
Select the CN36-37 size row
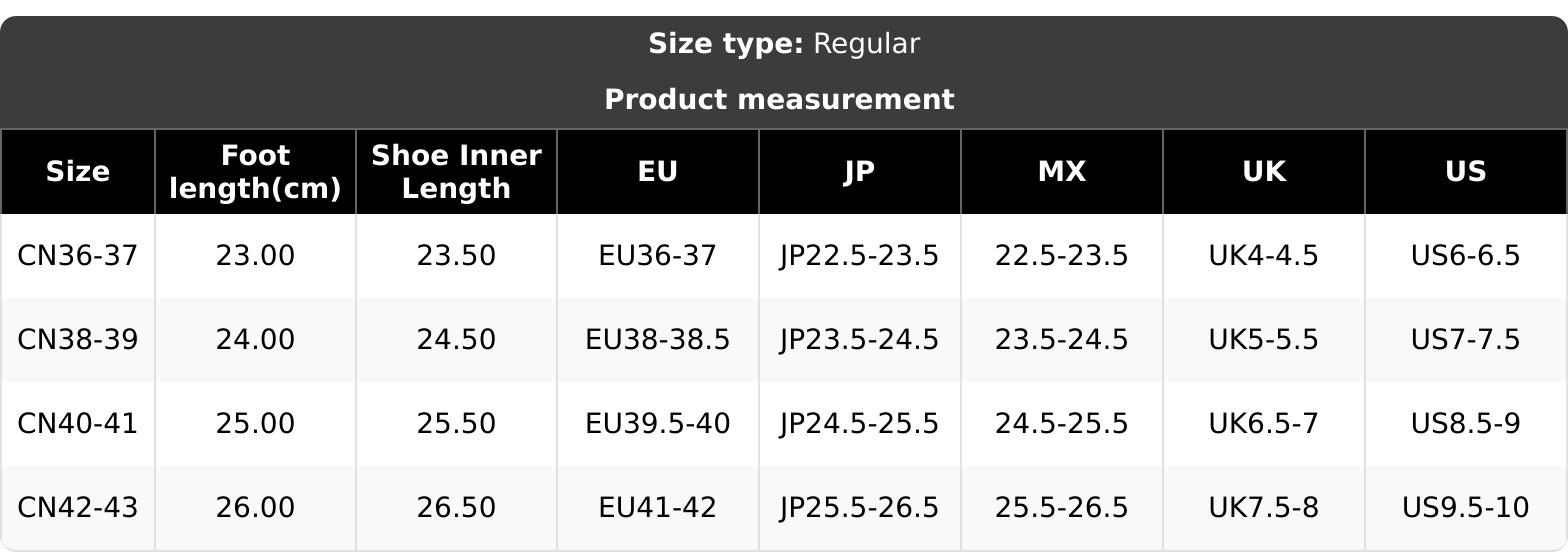click(x=77, y=256)
